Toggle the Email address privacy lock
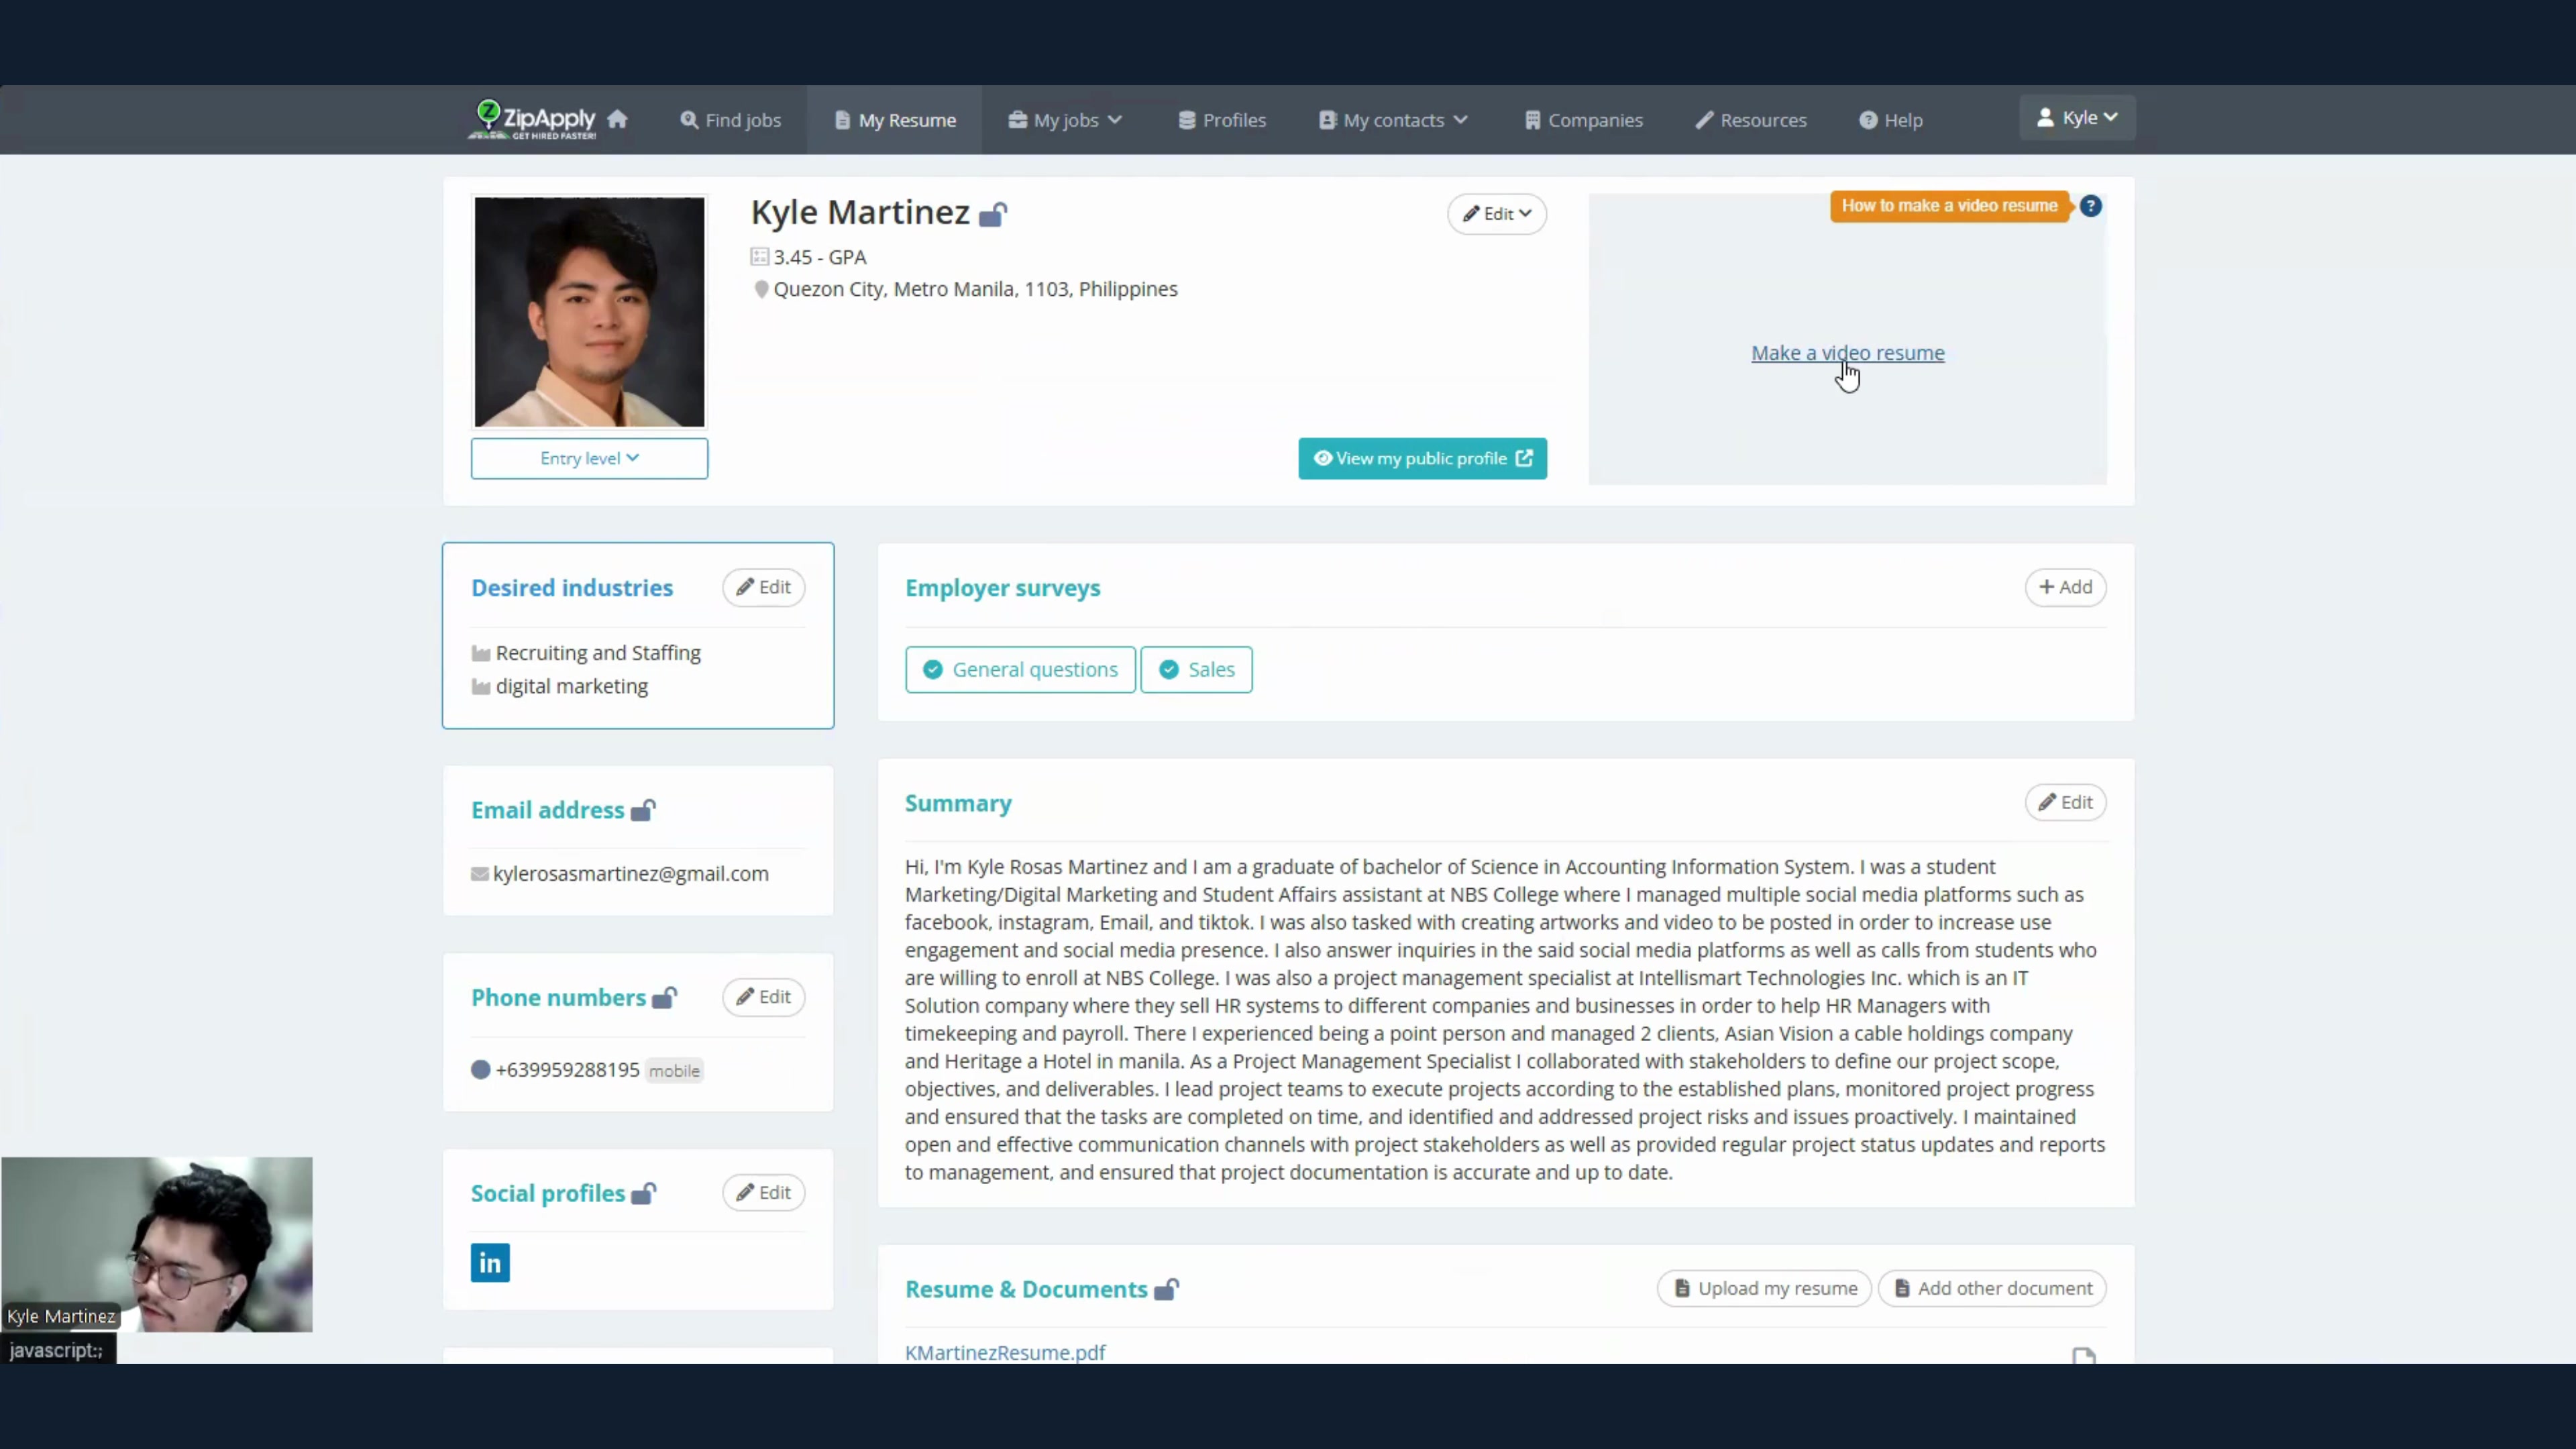 643,810
